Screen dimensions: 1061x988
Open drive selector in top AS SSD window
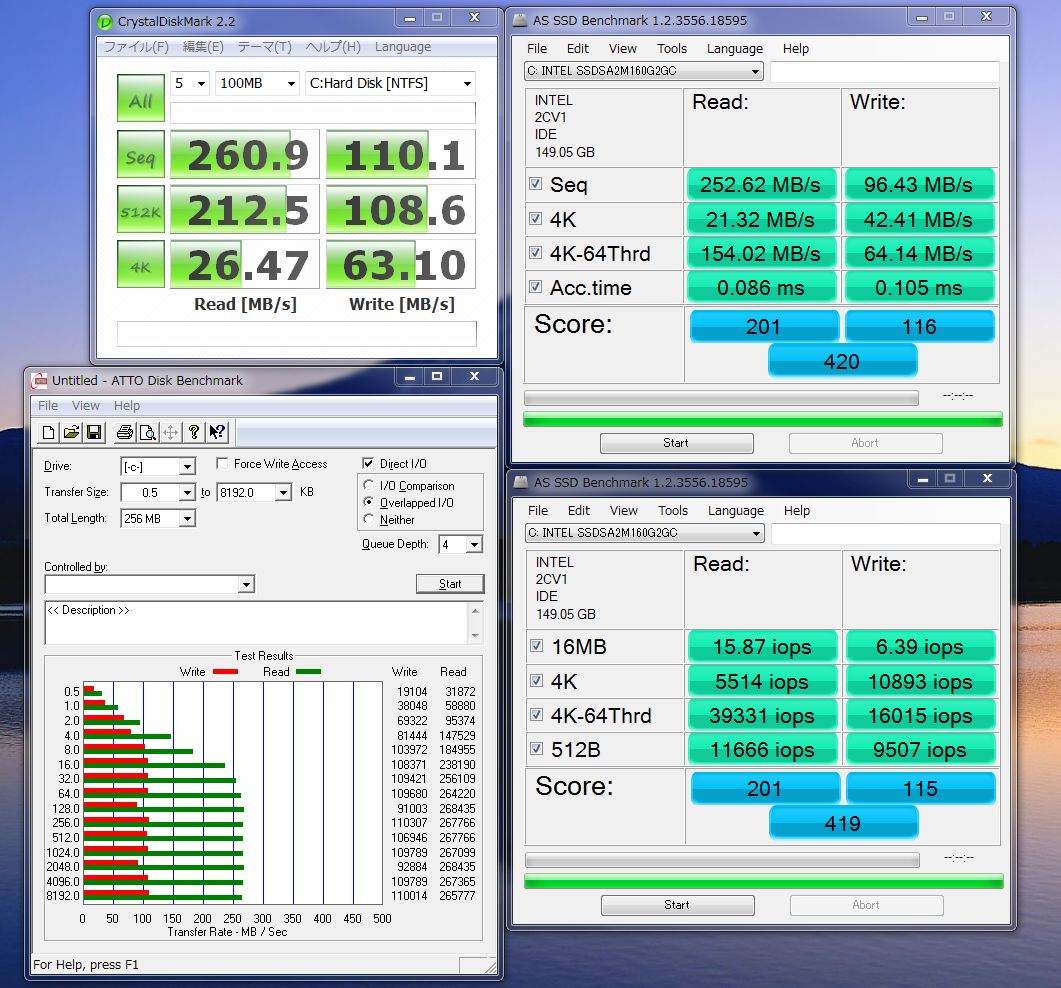[x=644, y=71]
